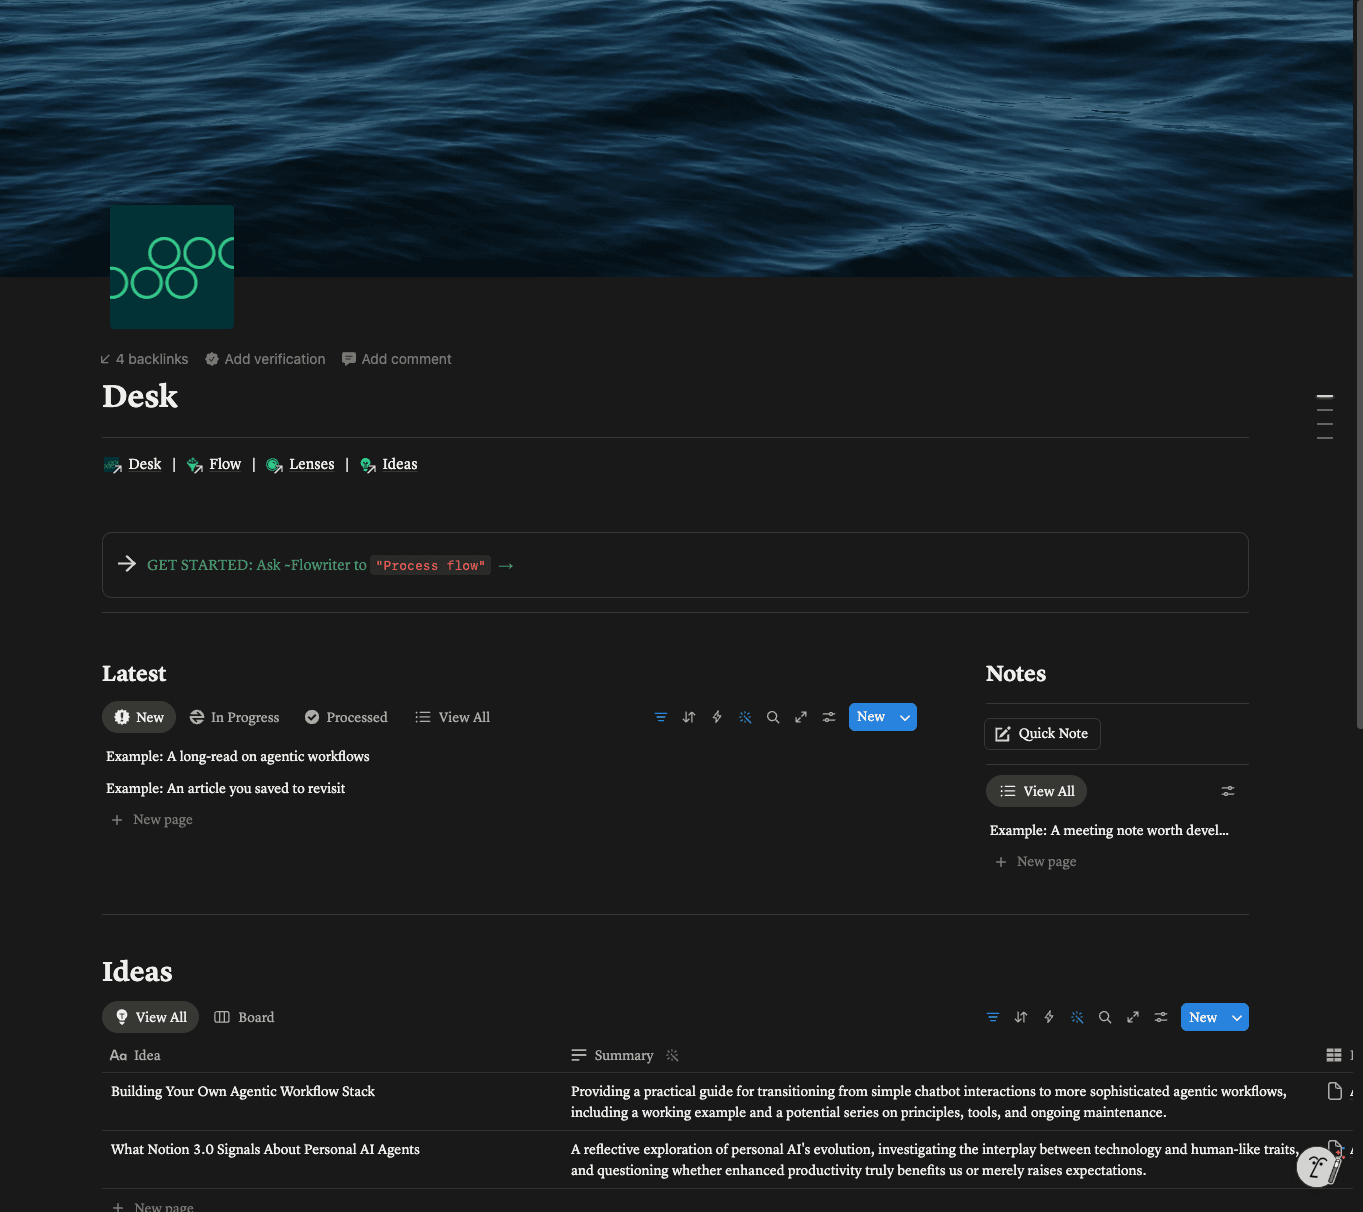
Task: Open automations lightning icon in Ideas toolbar
Action: point(1049,1017)
